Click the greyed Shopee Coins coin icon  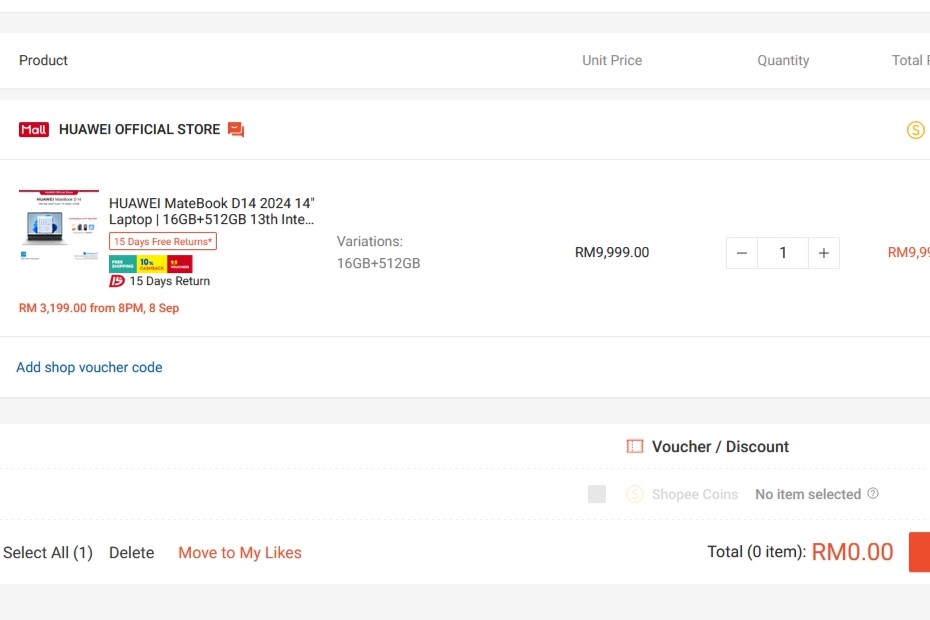(x=635, y=494)
